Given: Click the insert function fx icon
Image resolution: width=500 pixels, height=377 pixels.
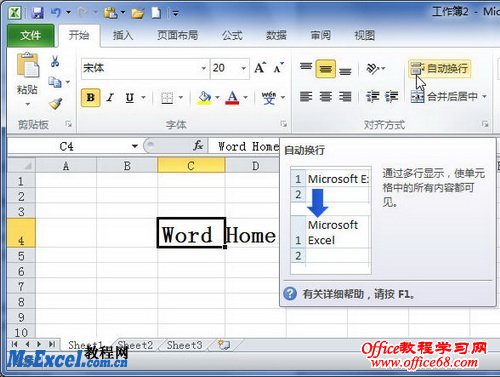Looking at the screenshot, I should click(198, 146).
